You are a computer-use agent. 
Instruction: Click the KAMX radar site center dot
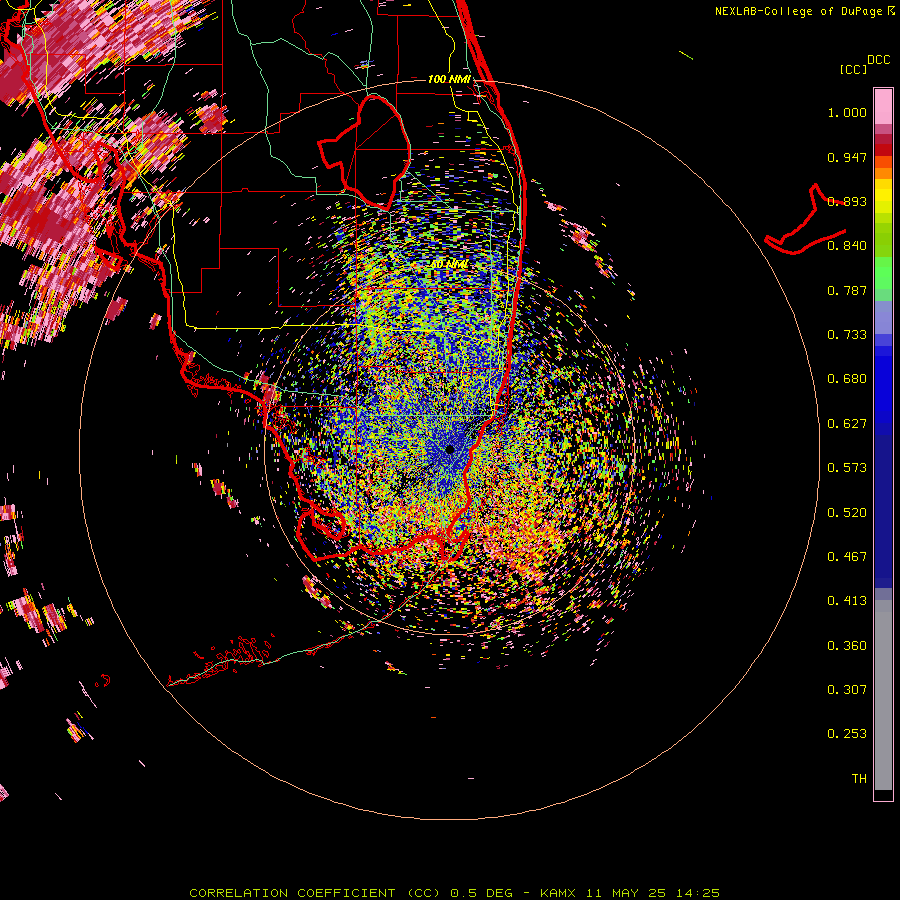tap(450, 449)
